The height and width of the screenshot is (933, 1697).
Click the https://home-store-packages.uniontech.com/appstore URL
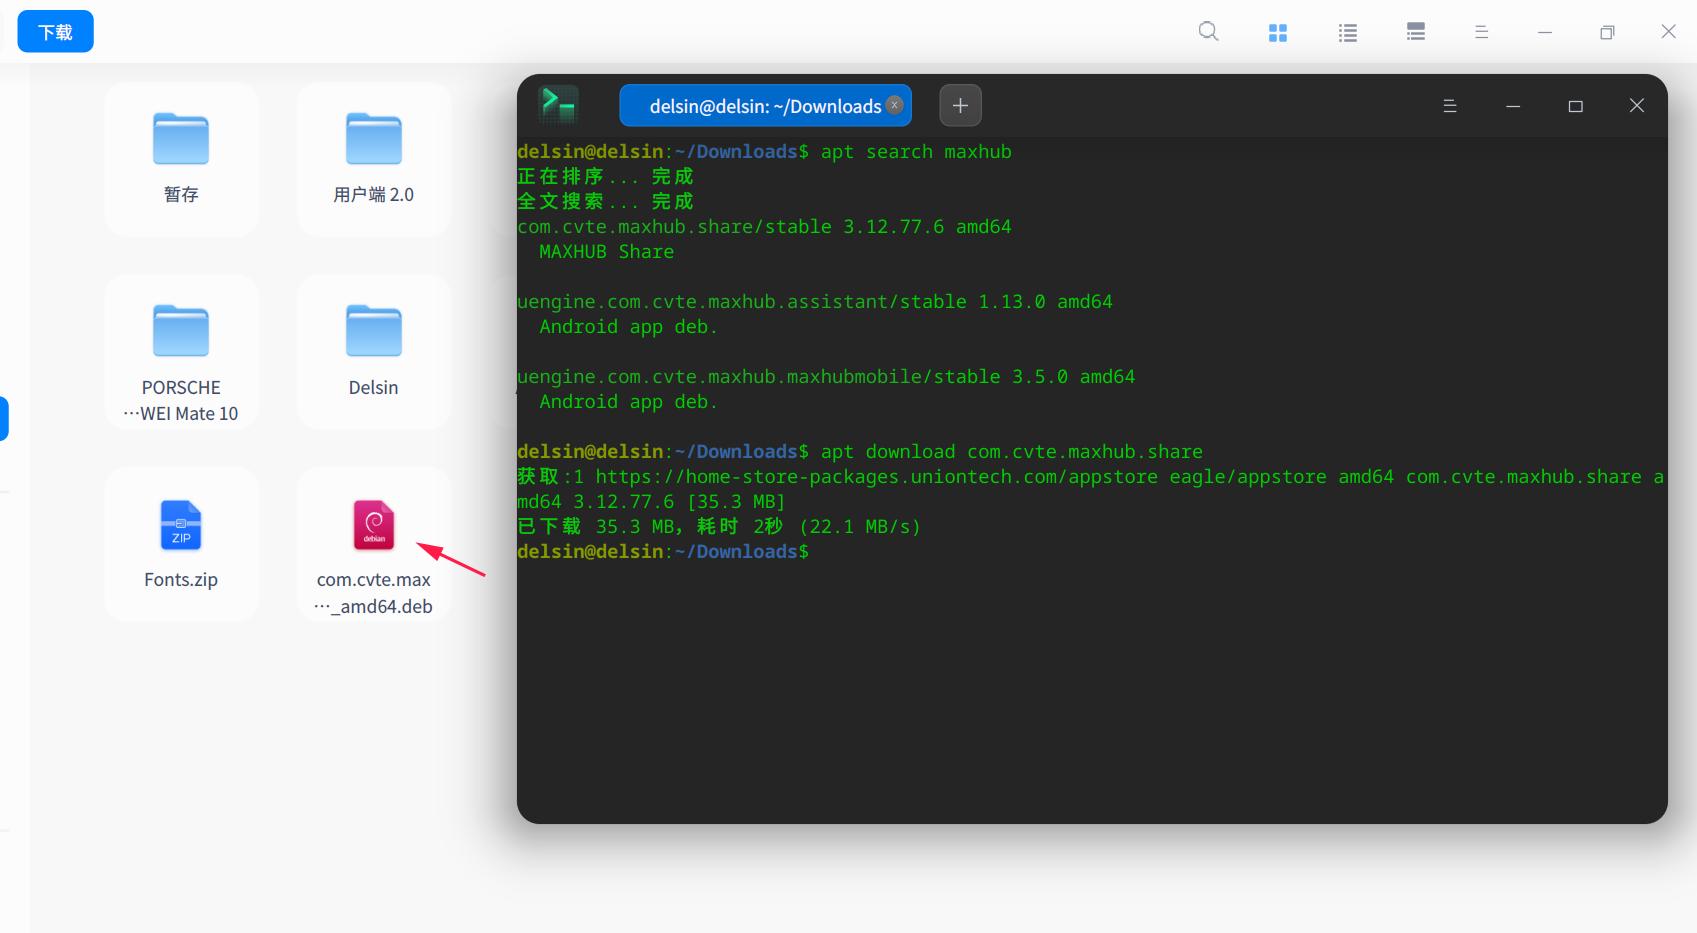tap(877, 477)
